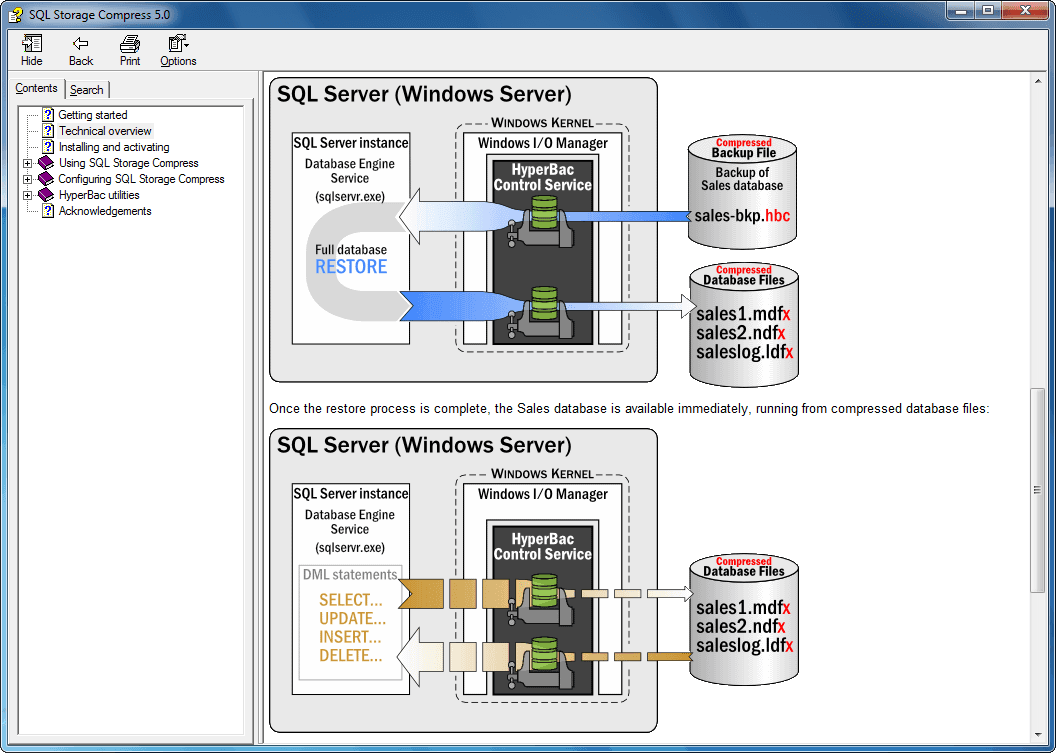Expand Using SQL Storage Compress node

[x=28, y=163]
